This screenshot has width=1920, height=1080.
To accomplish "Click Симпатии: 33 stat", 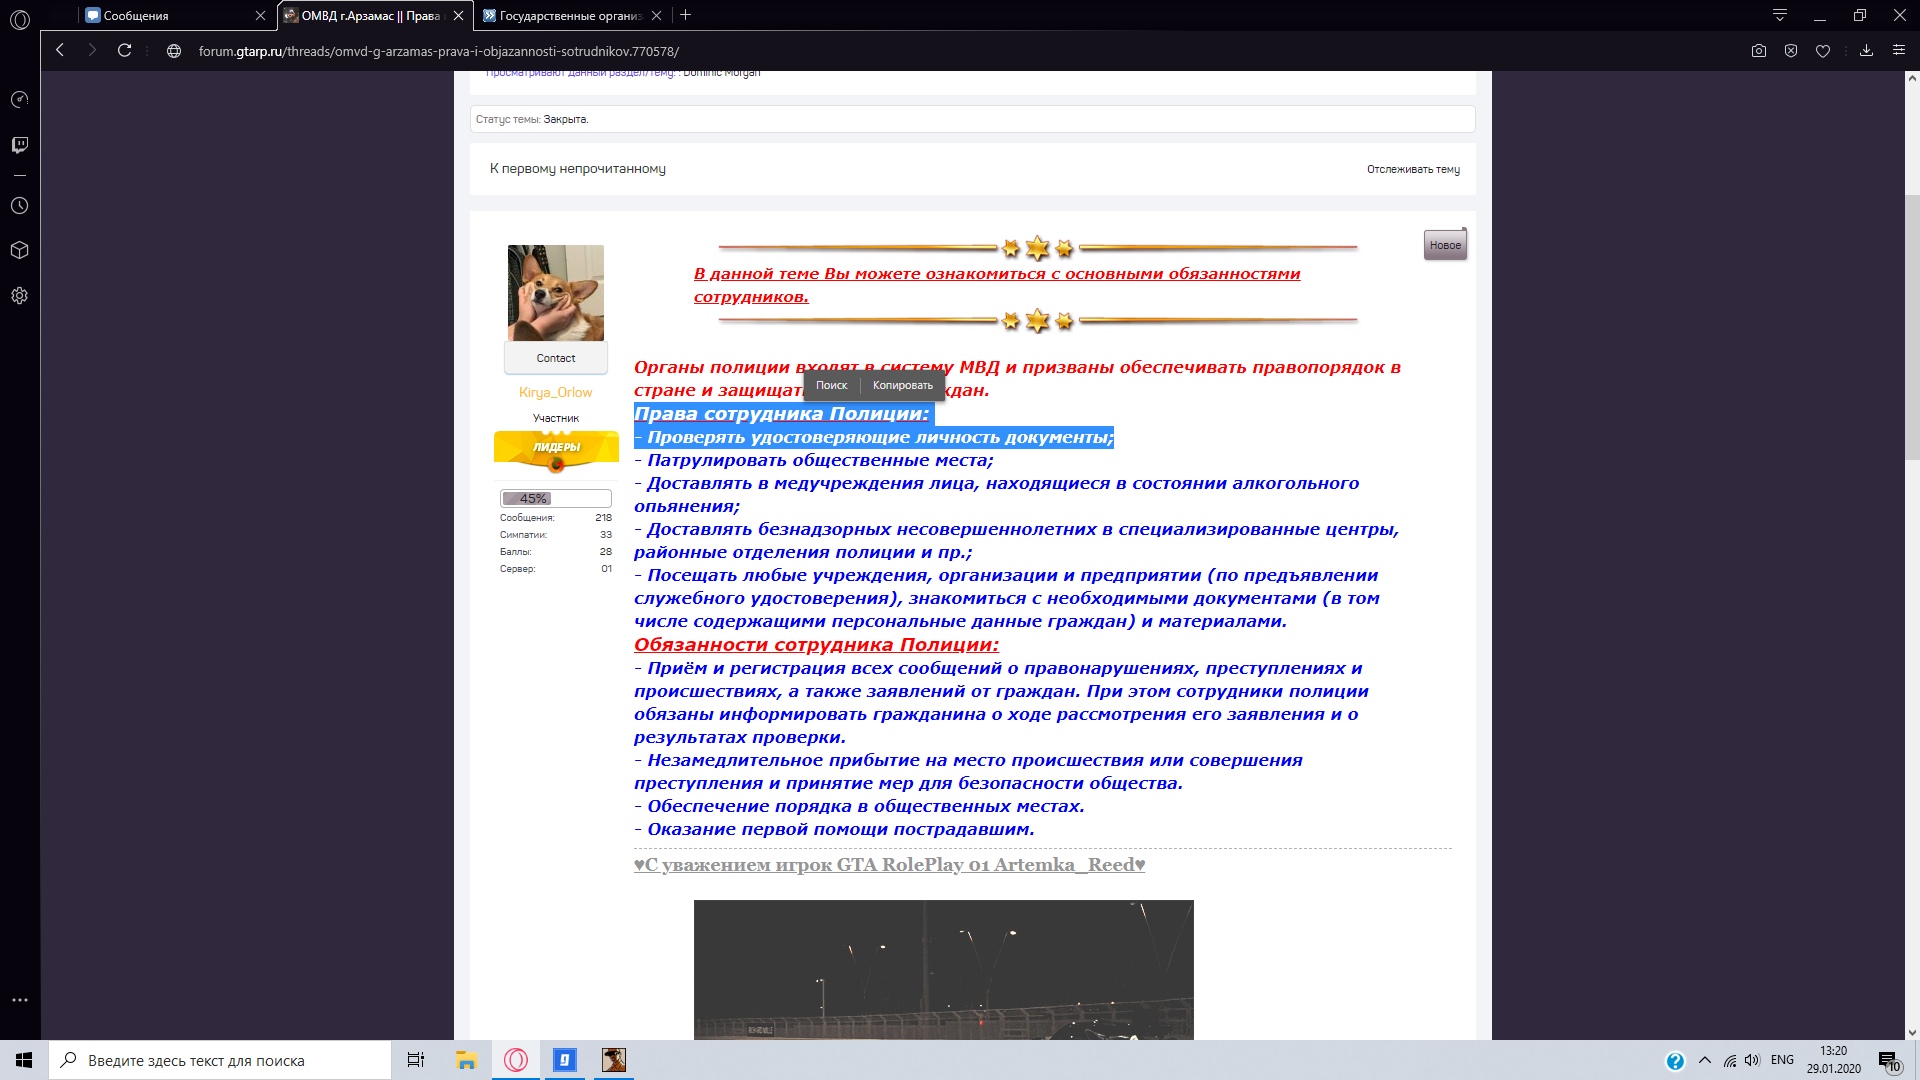I will pos(556,535).
